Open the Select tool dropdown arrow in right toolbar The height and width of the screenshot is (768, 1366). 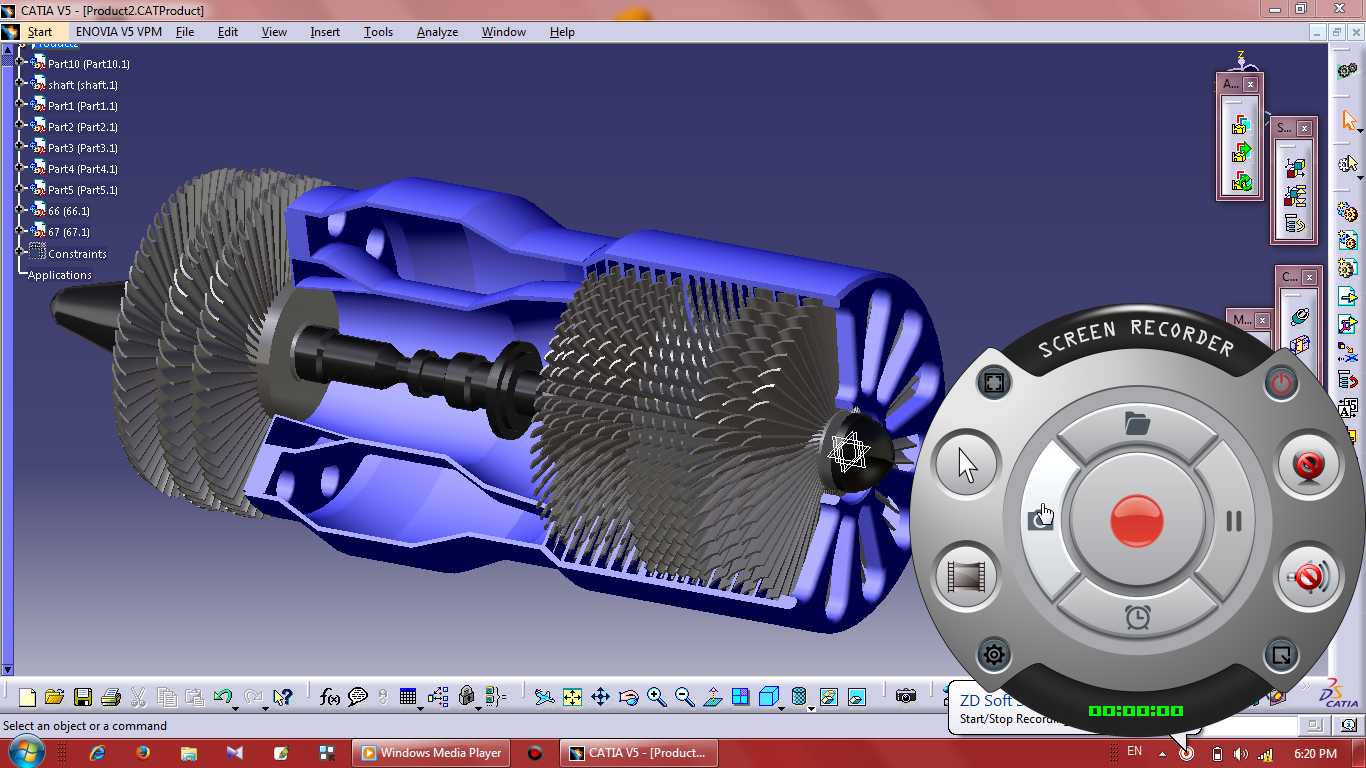tap(1360, 131)
